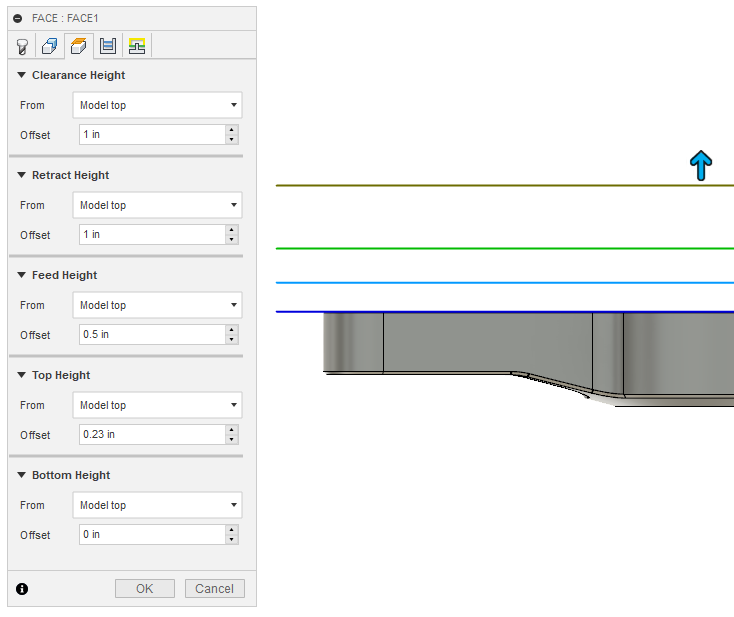Open Clearance Height From dropdown

click(157, 105)
